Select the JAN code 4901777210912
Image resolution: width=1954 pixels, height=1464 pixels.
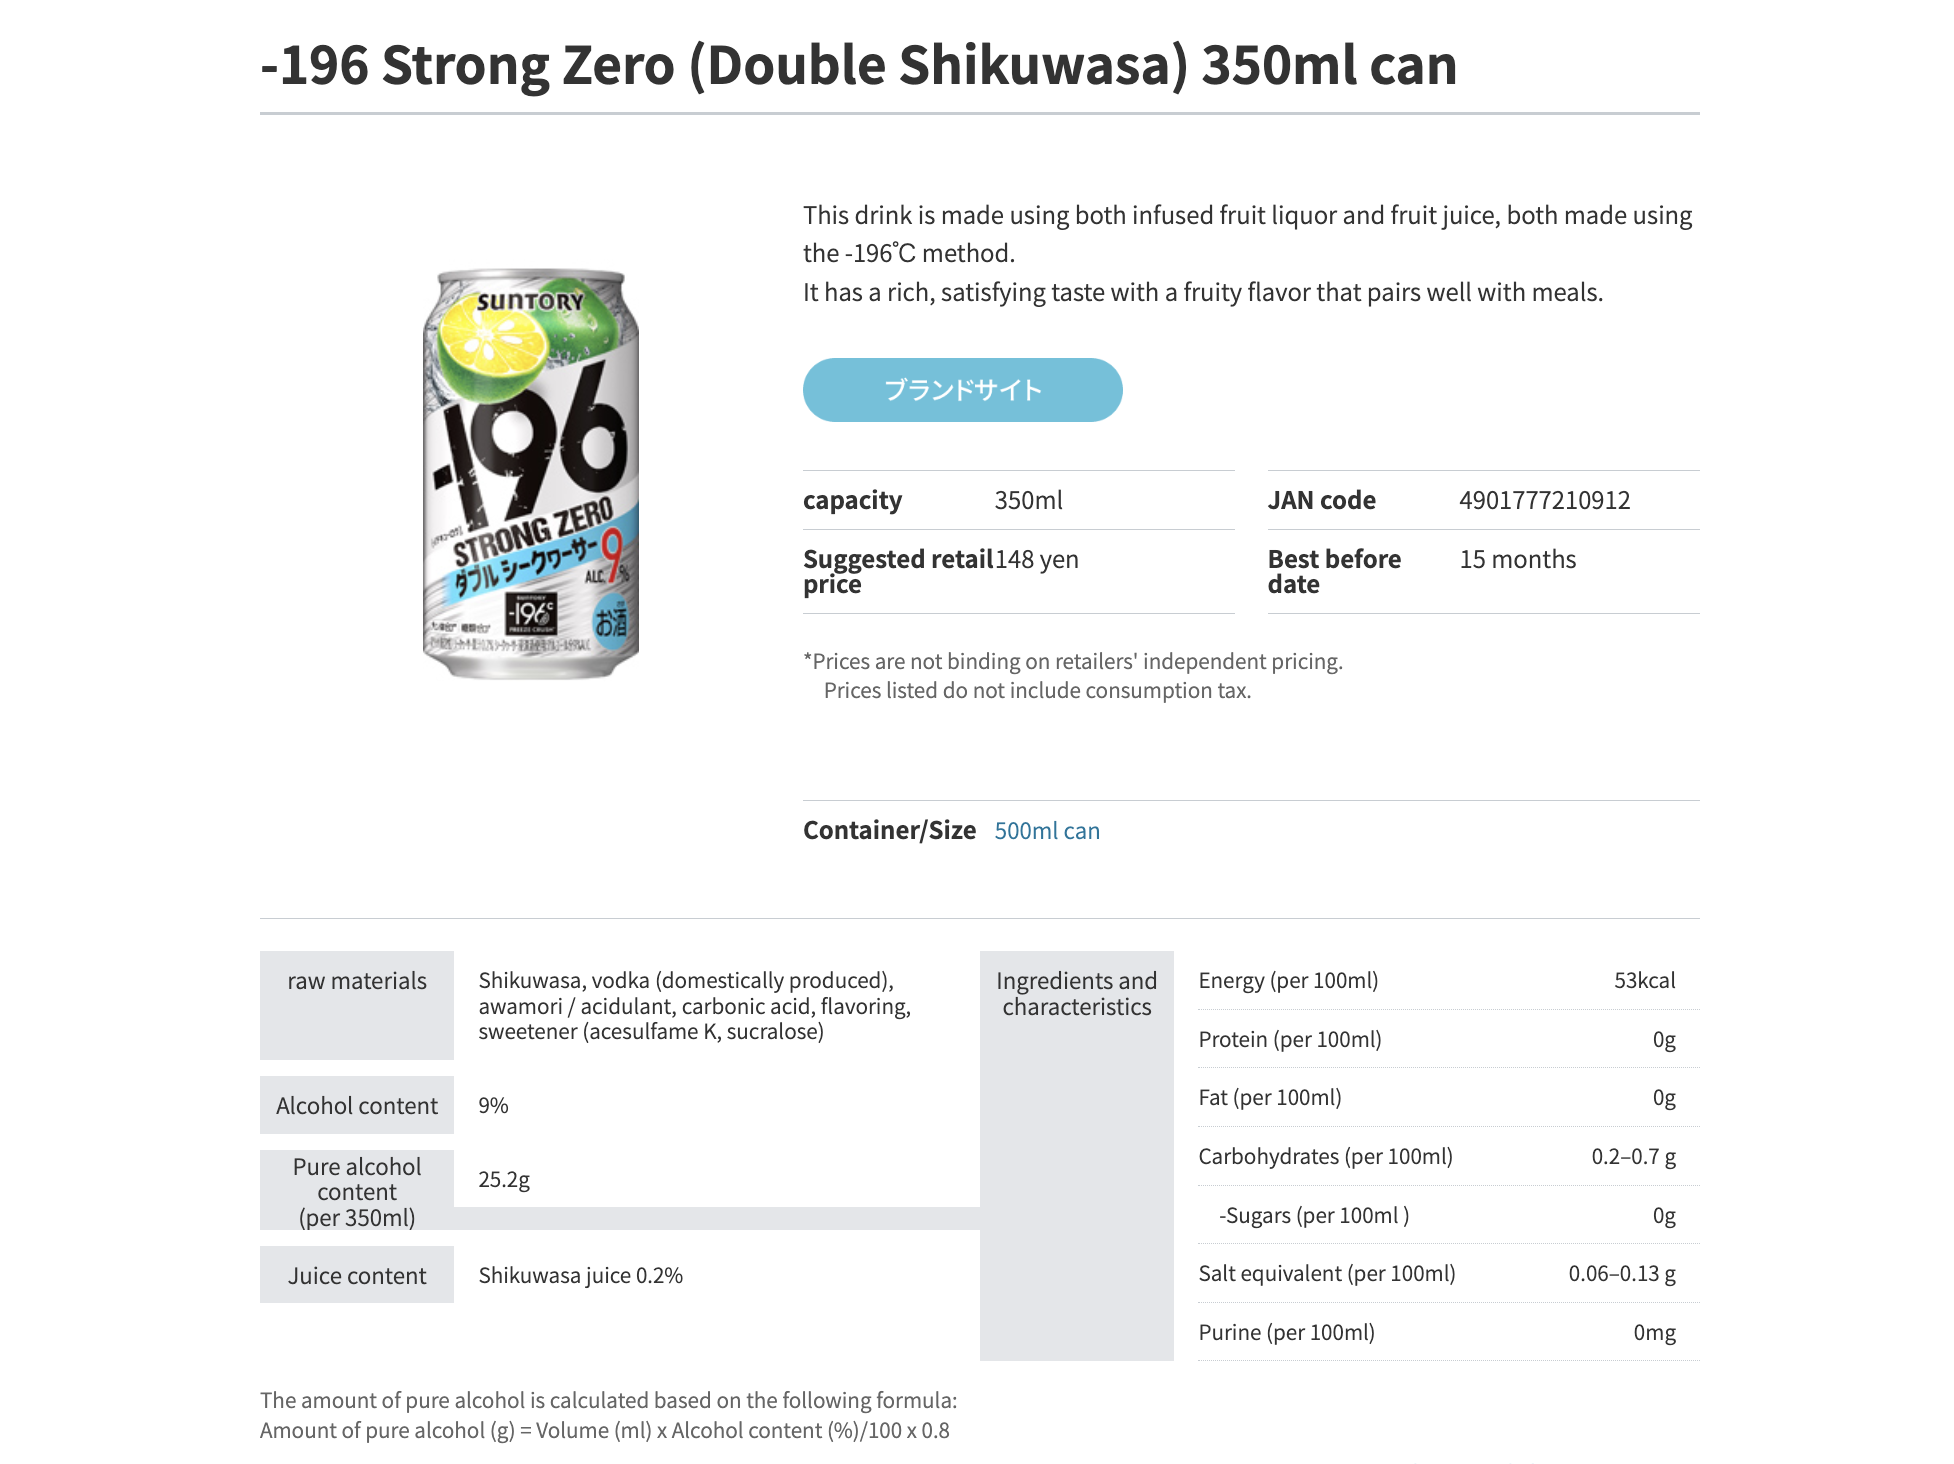1546,499
